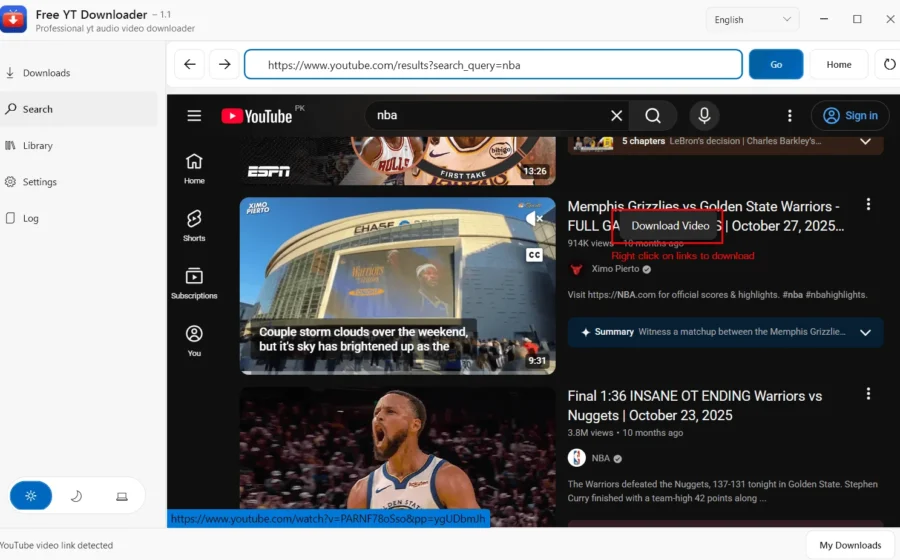Start voice search with microphone icon
Image resolution: width=900 pixels, height=560 pixels.
click(x=704, y=116)
